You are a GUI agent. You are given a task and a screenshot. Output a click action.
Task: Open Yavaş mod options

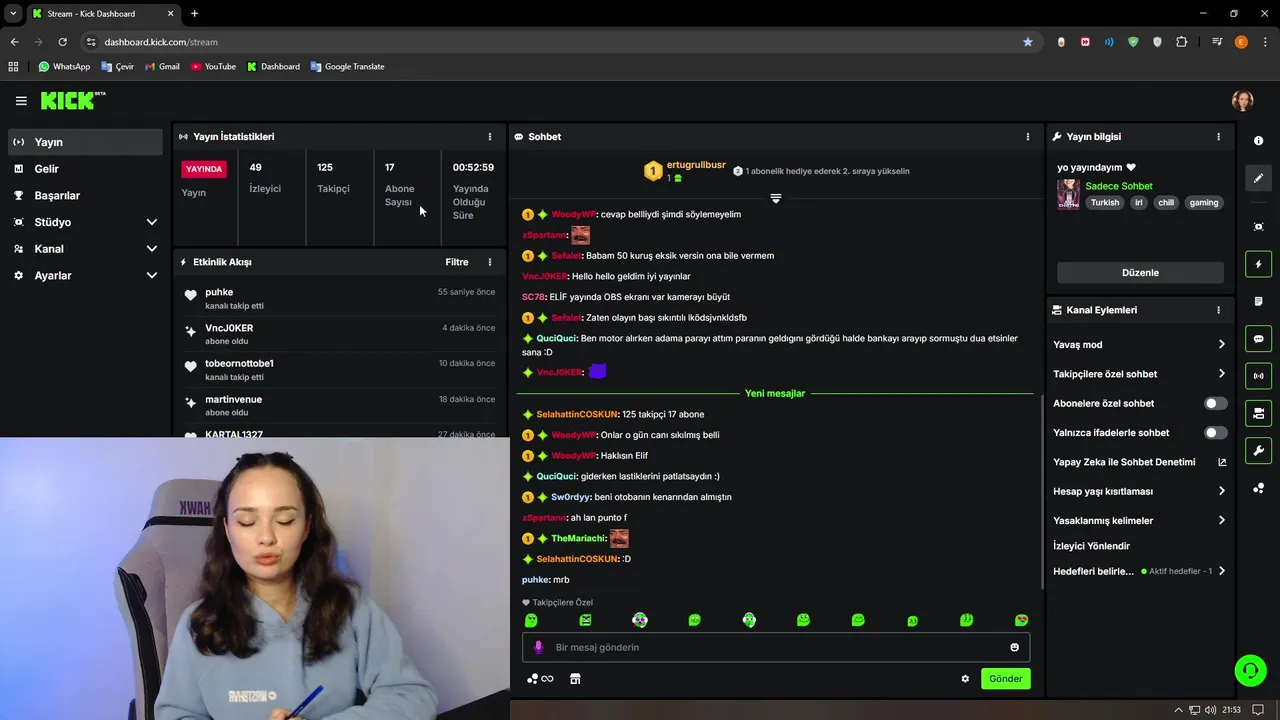1139,345
